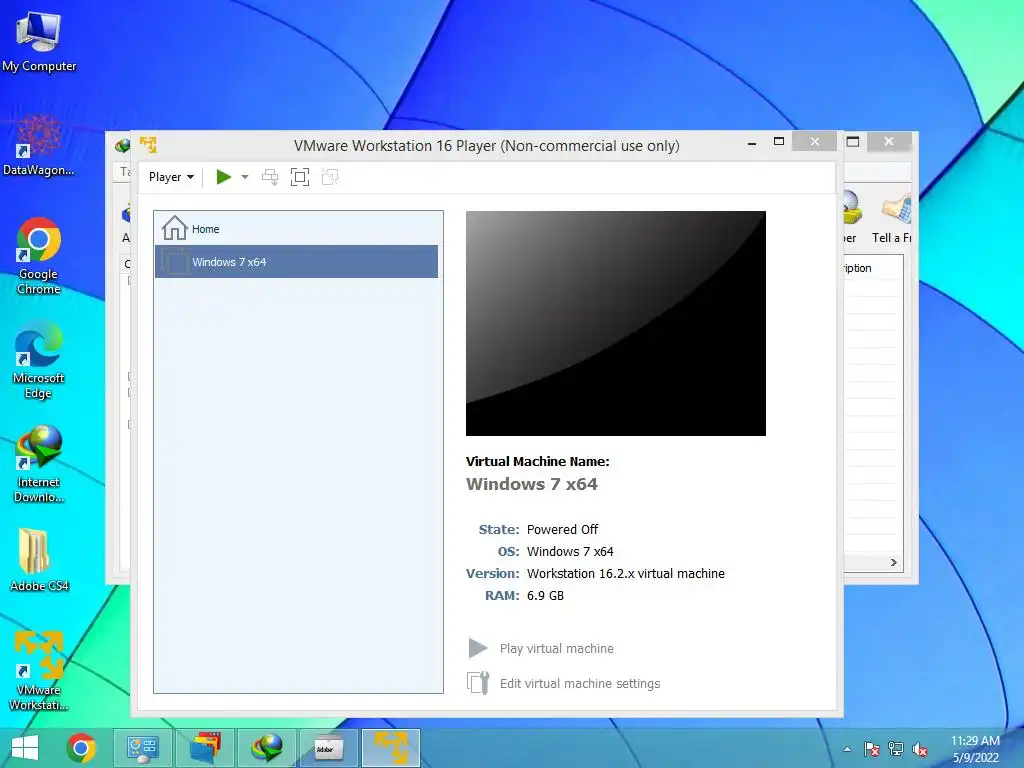
Task: Click the file explorer taskbar icon
Action: pos(204,748)
